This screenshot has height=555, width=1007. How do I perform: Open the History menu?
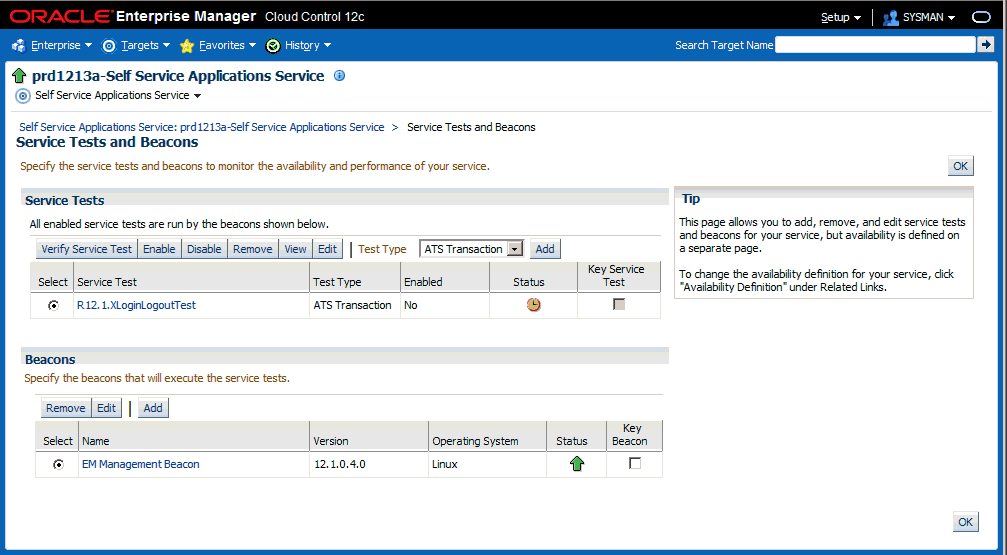pyautogui.click(x=308, y=46)
